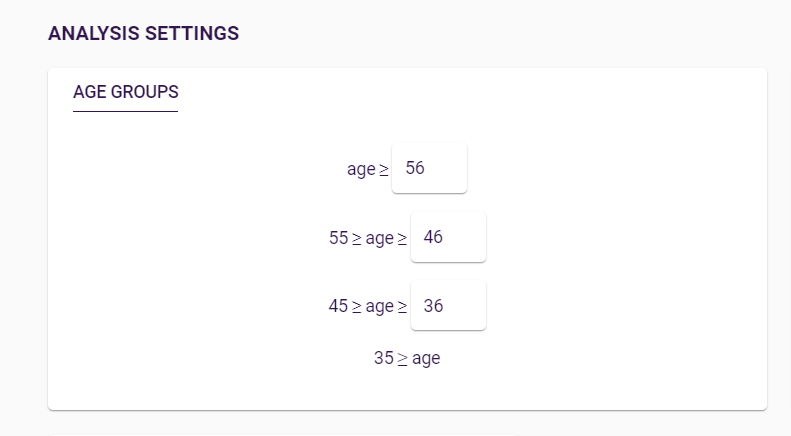Click the word "age" in the bottom row

point(426,358)
